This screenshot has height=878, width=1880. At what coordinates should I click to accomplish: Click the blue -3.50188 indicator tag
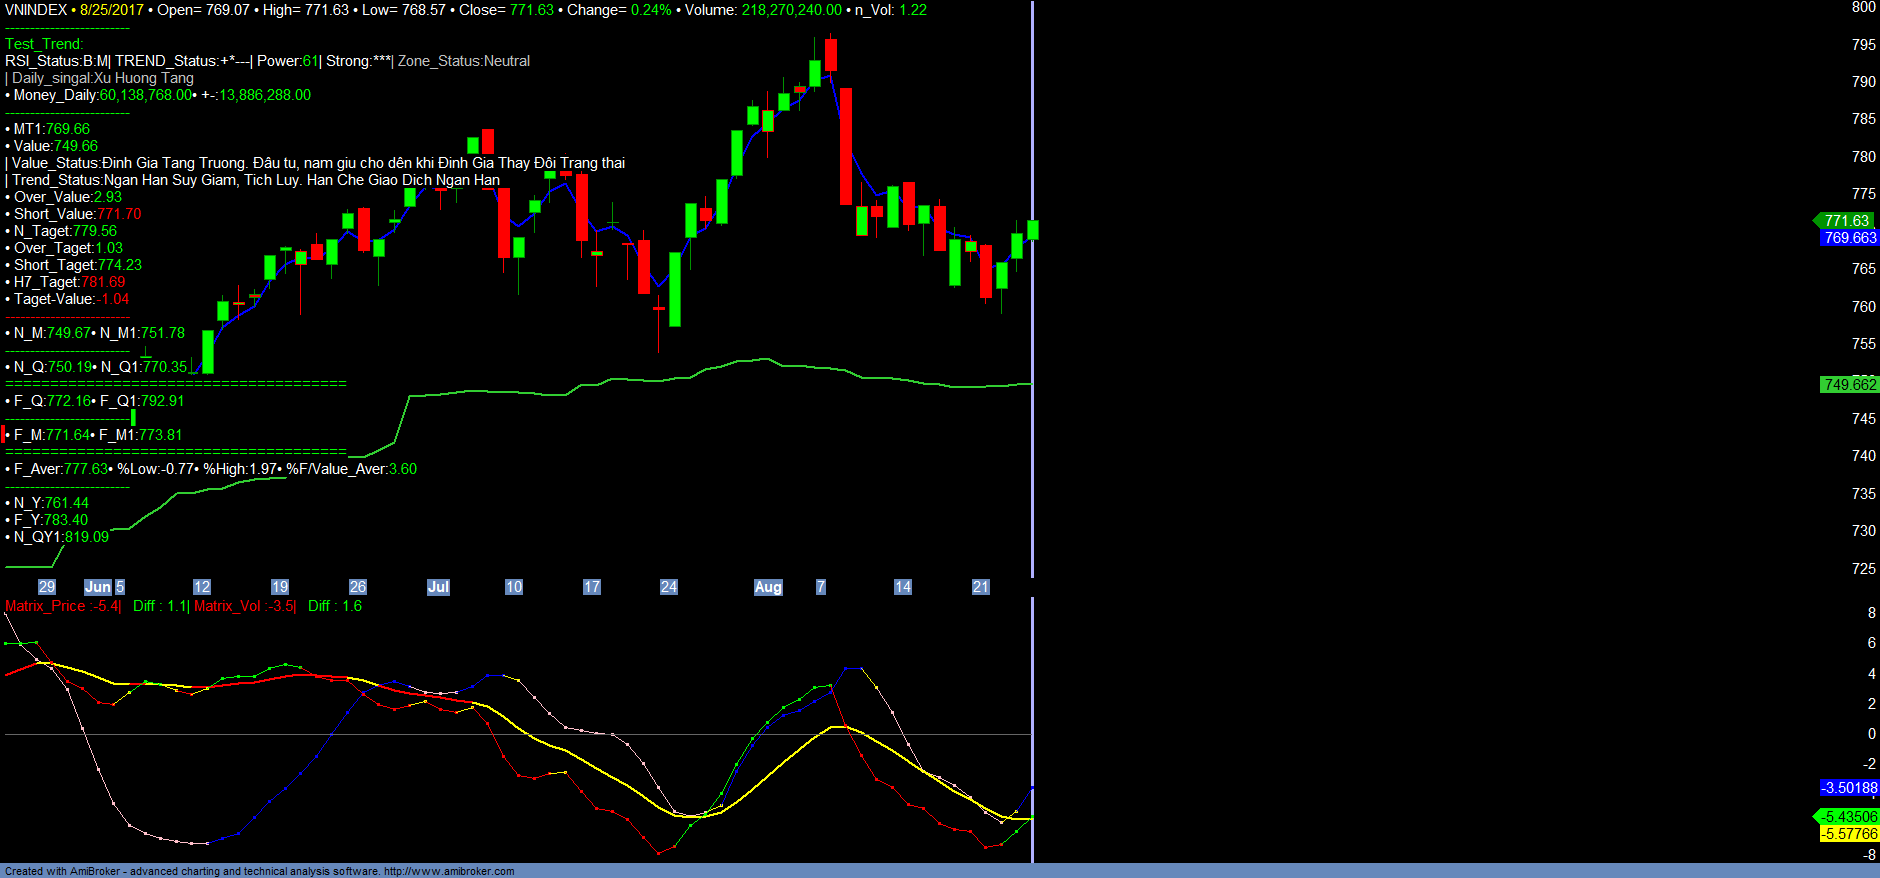[1849, 788]
